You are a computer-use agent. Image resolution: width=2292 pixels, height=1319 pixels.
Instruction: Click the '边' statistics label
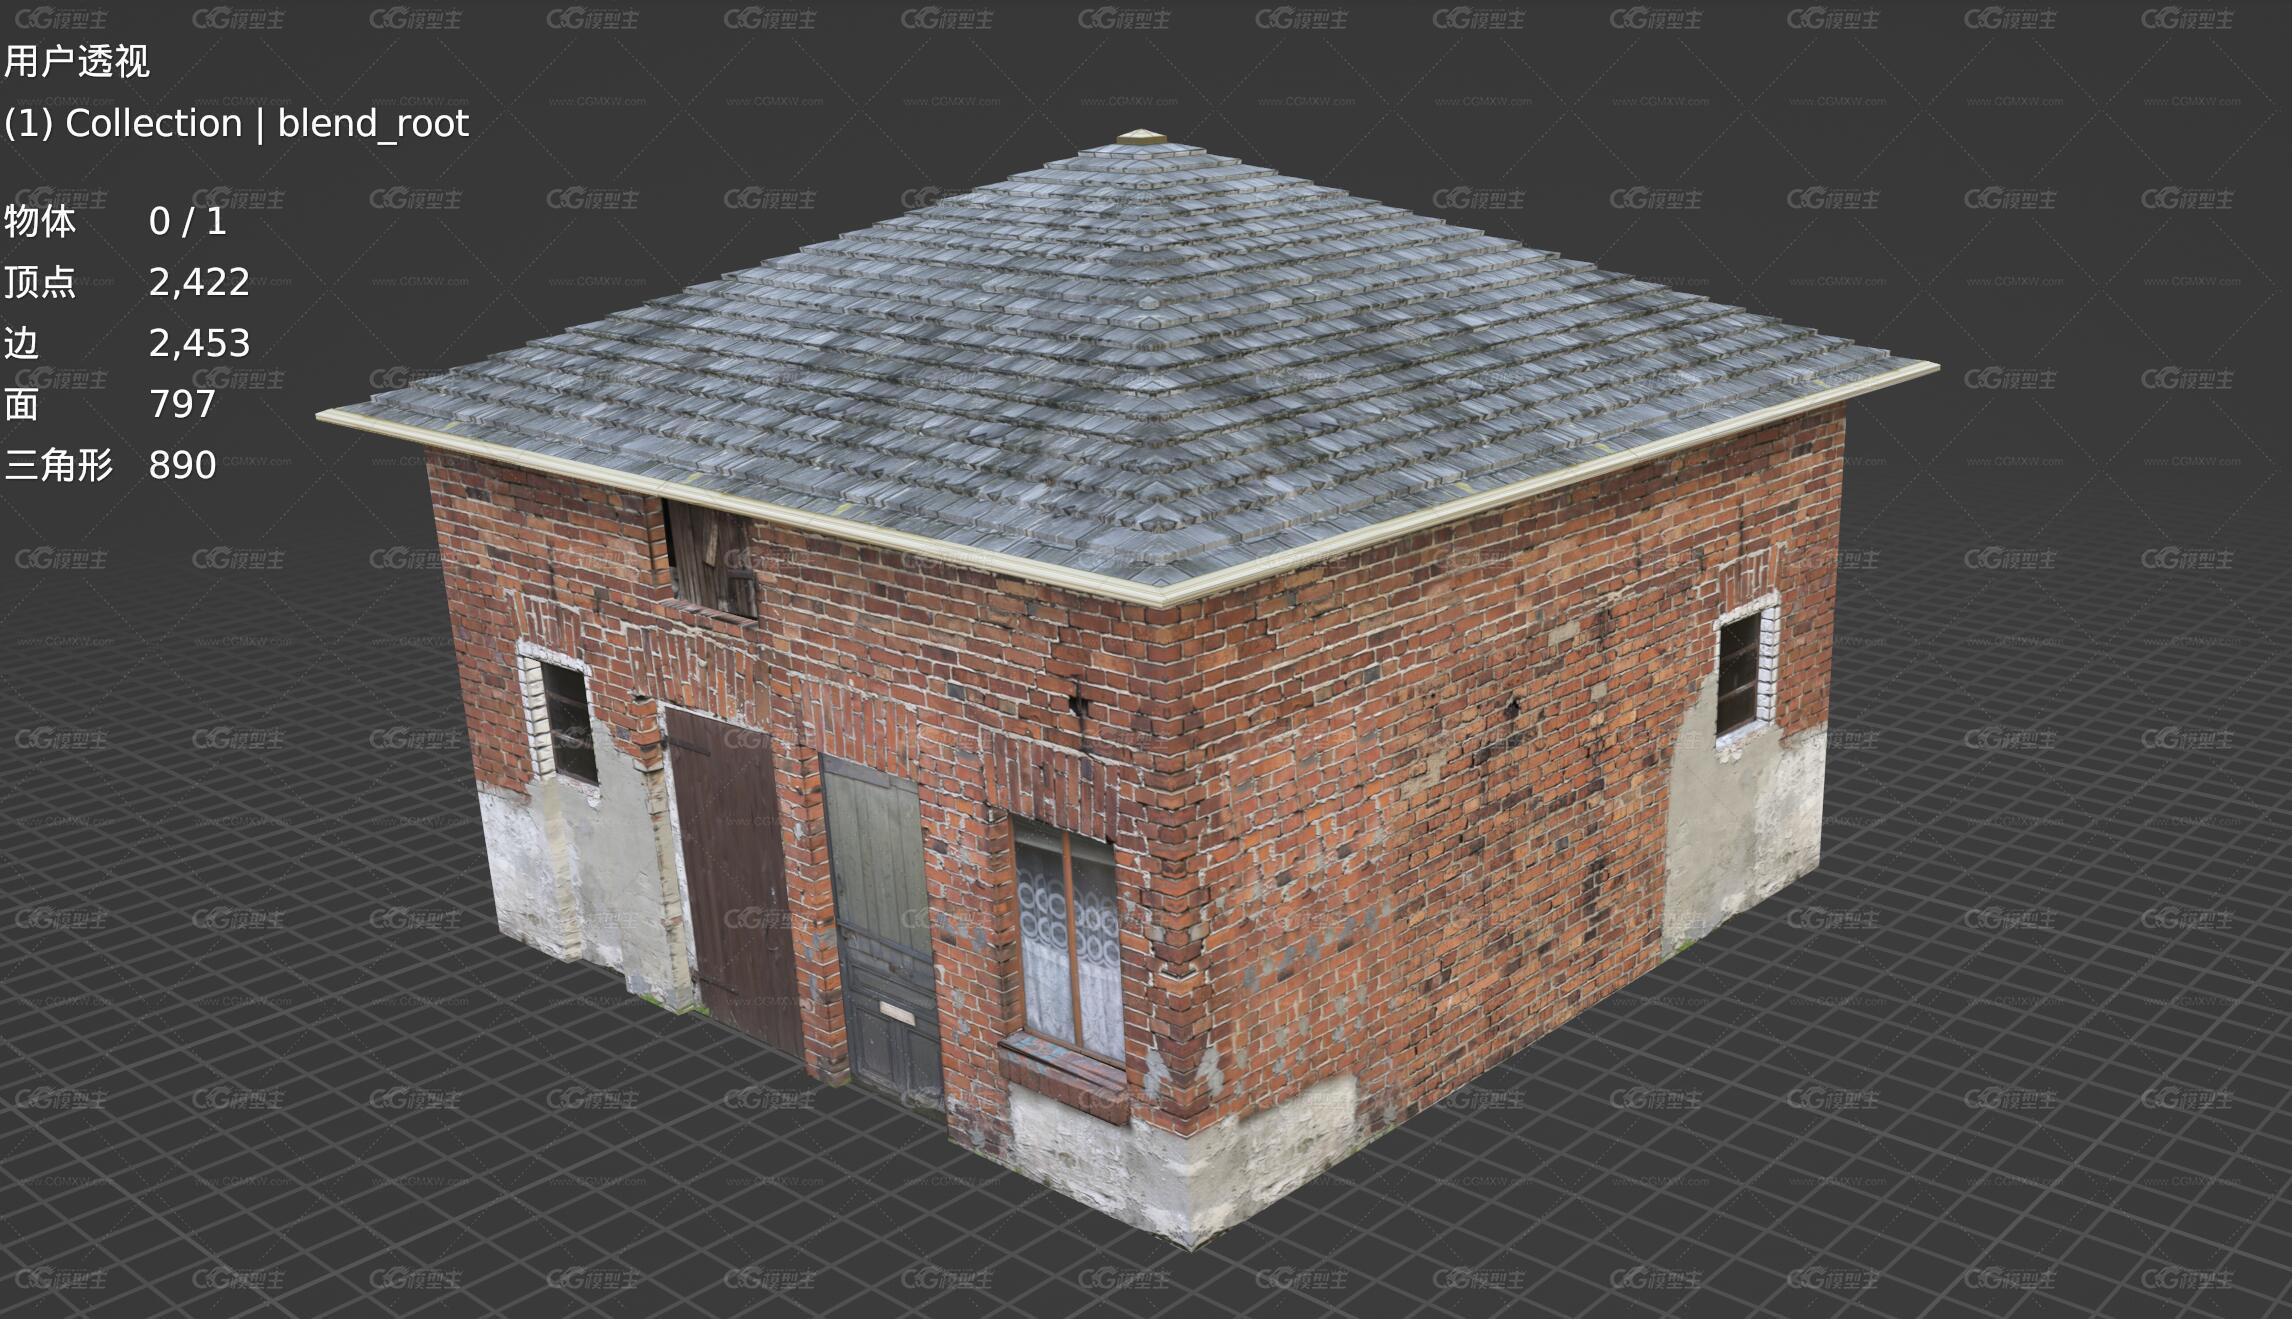point(22,343)
